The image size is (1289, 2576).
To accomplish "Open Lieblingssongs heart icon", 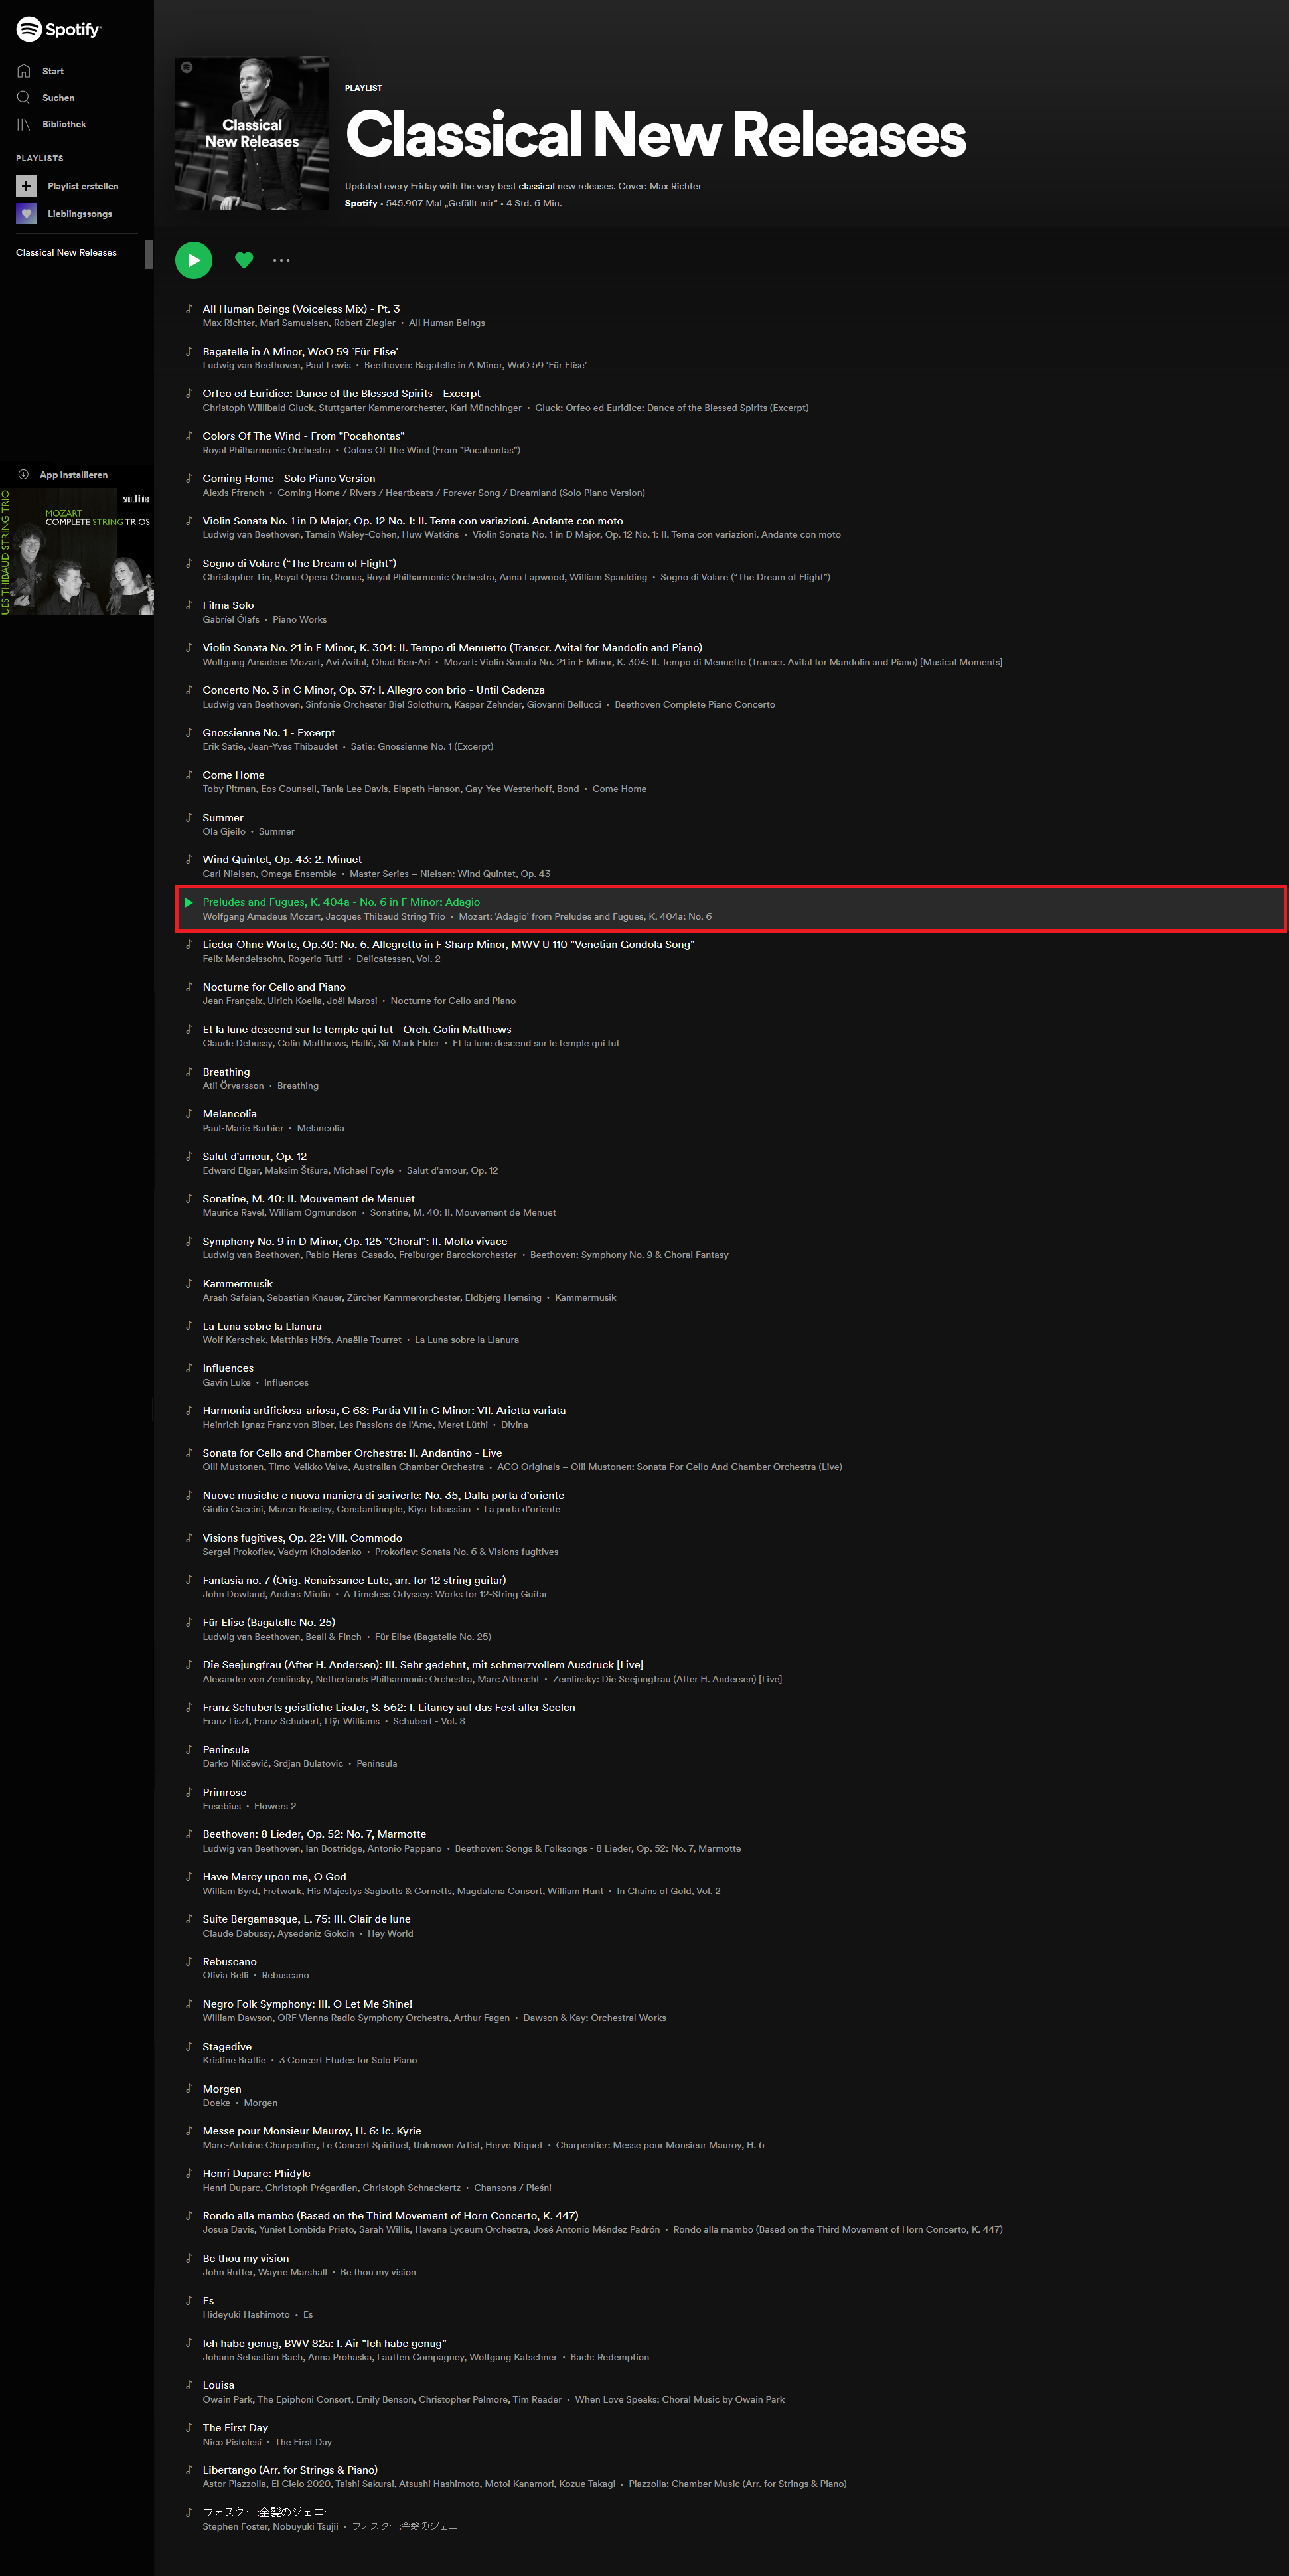I will (x=26, y=214).
